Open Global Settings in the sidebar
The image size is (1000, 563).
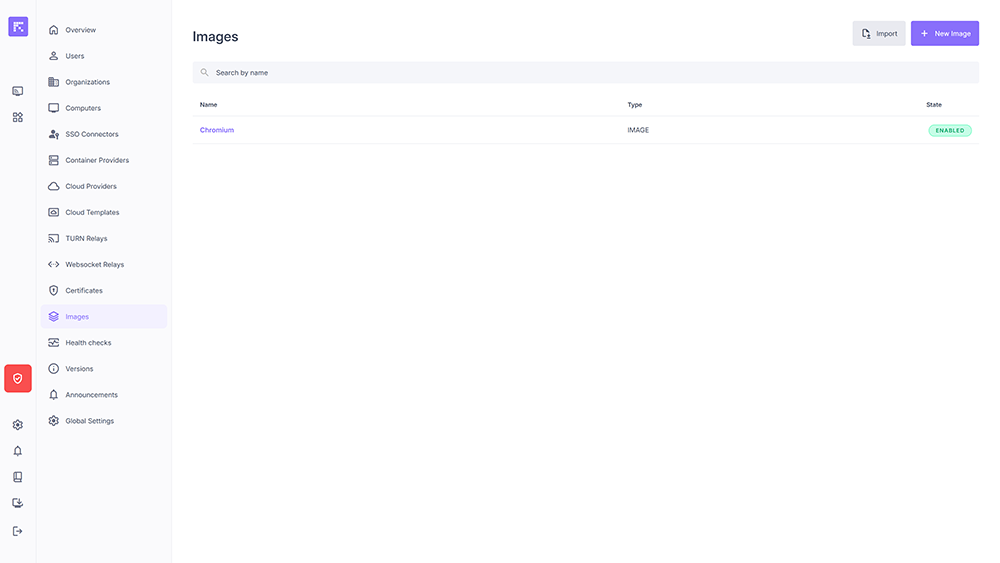coord(89,421)
